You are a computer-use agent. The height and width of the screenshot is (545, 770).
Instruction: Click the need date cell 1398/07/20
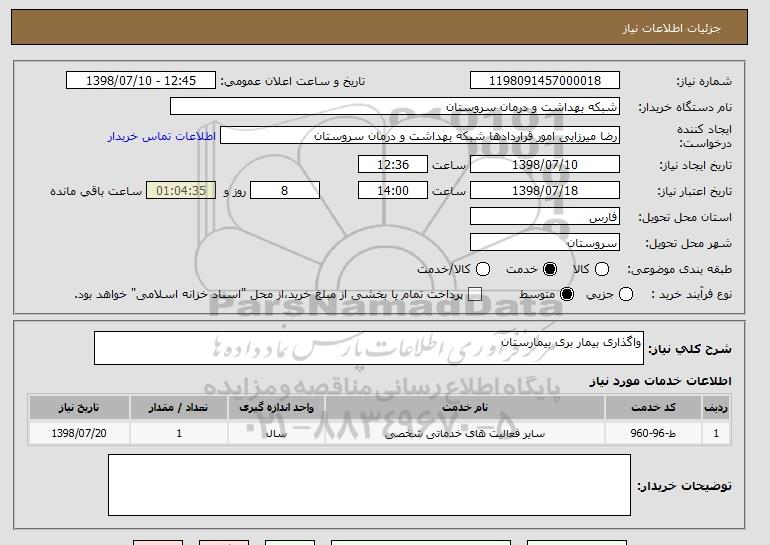point(79,433)
